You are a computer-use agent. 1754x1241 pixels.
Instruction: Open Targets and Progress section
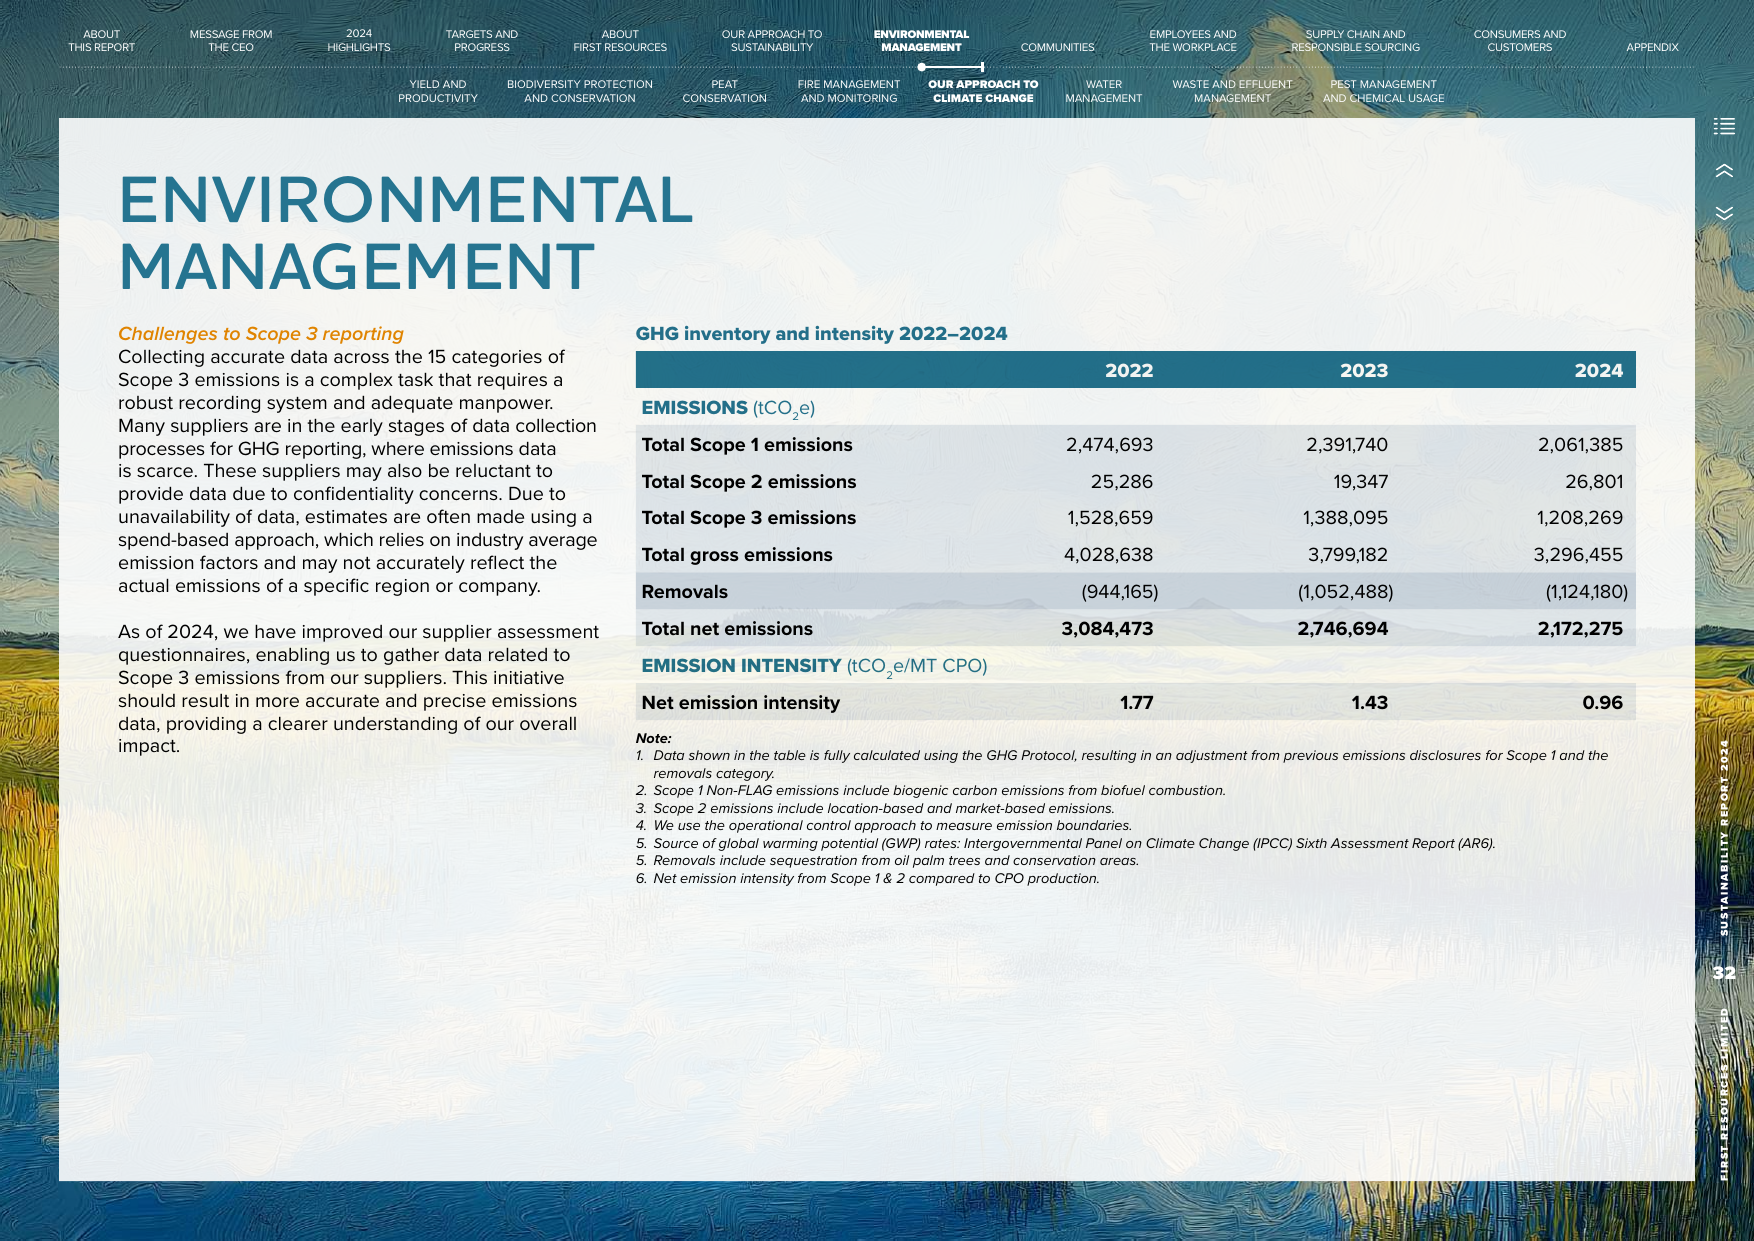[482, 41]
